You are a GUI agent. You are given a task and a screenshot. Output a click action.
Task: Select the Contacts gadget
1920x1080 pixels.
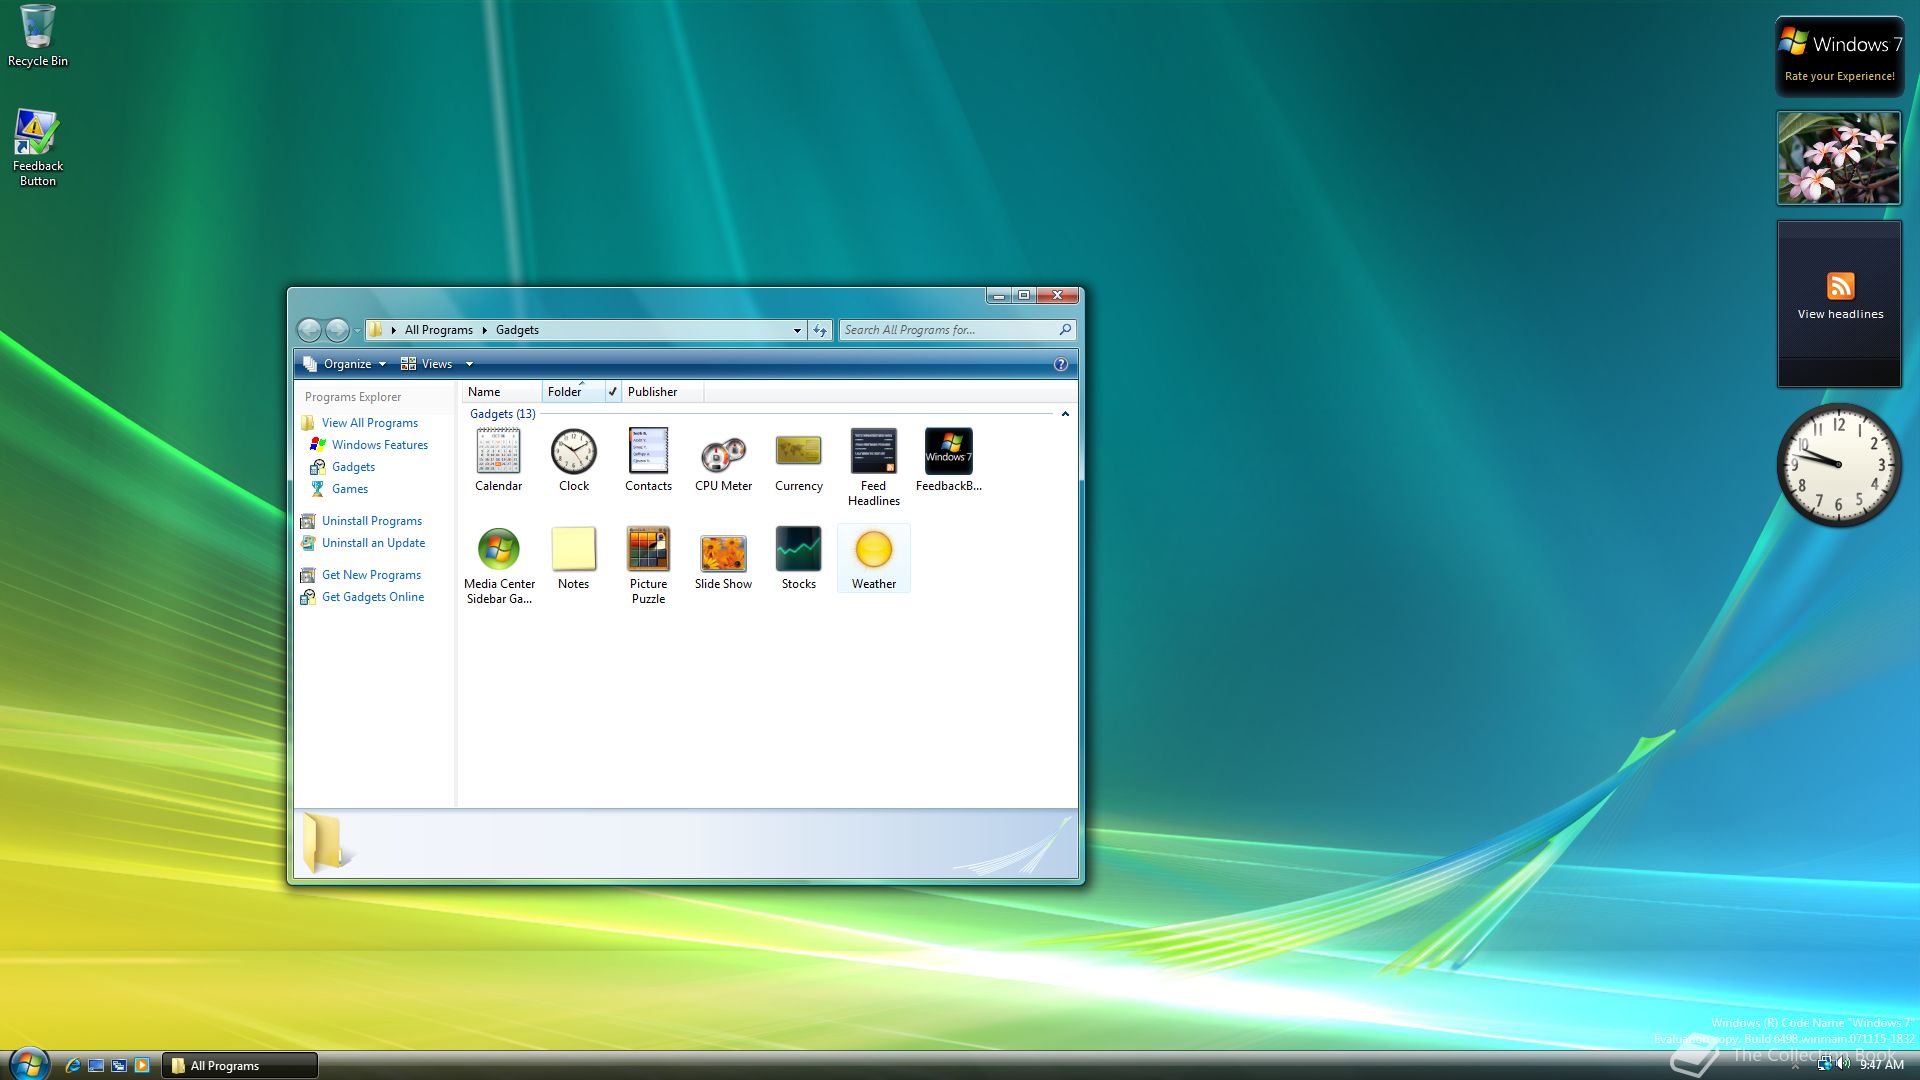coord(648,460)
